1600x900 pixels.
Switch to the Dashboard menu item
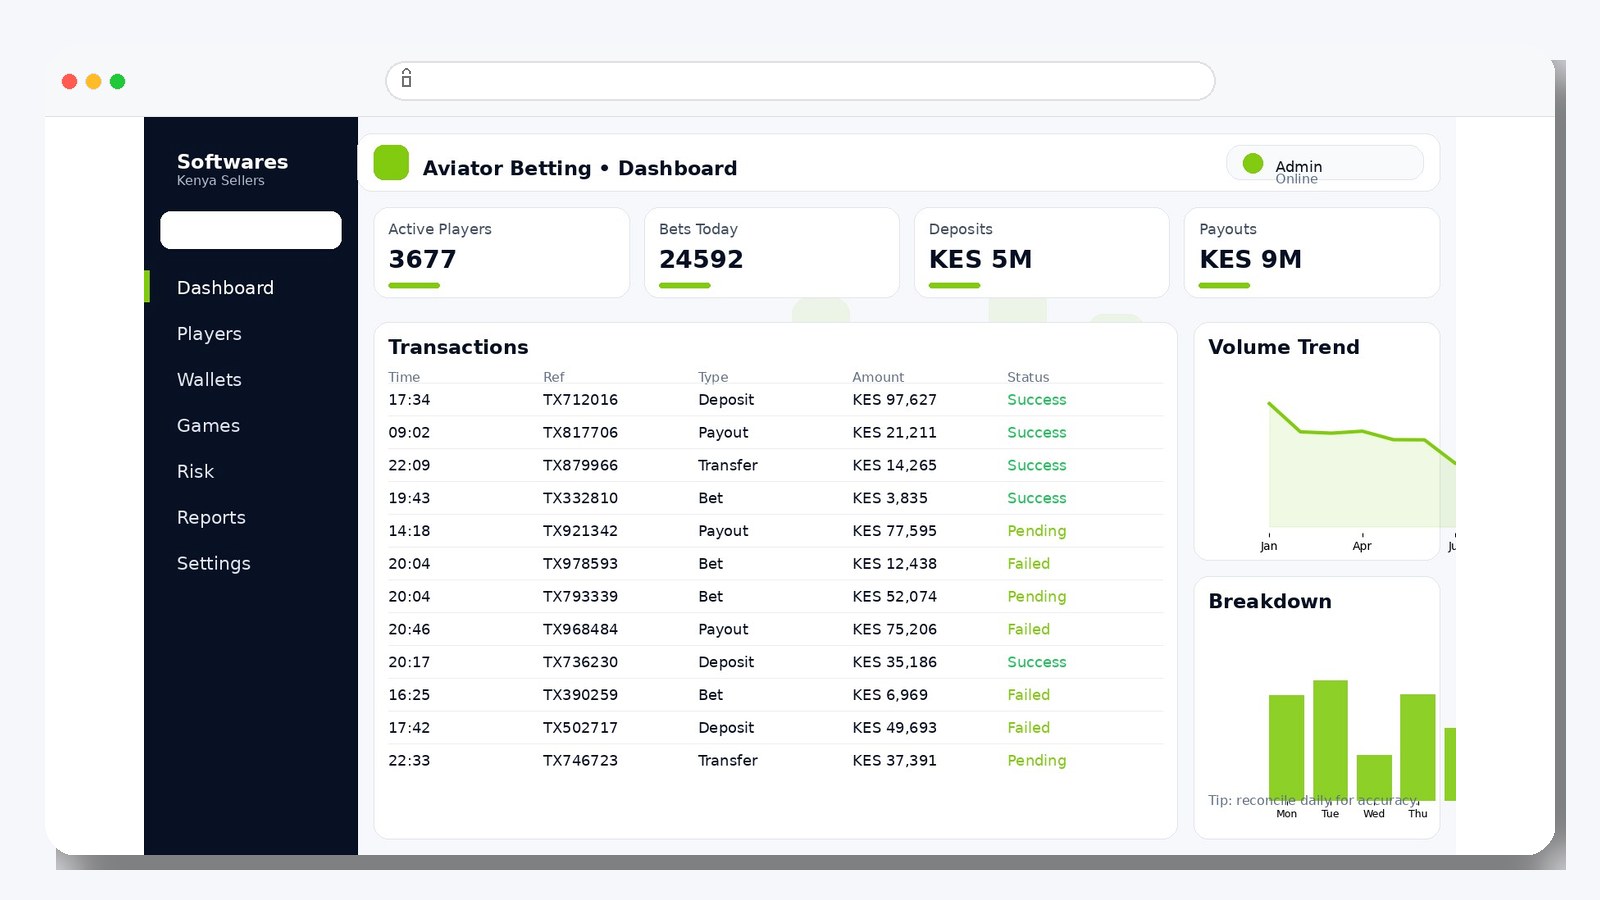(225, 287)
